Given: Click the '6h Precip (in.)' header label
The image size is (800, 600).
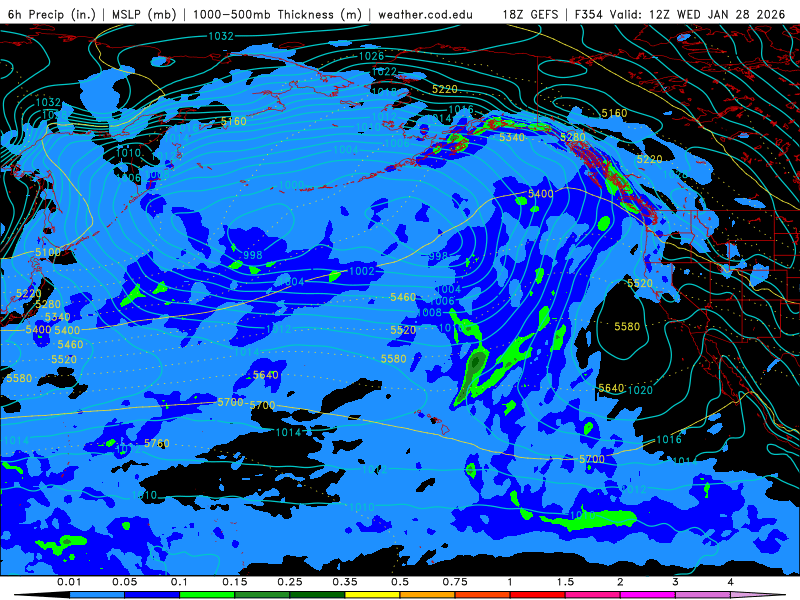Looking at the screenshot, I should (52, 14).
